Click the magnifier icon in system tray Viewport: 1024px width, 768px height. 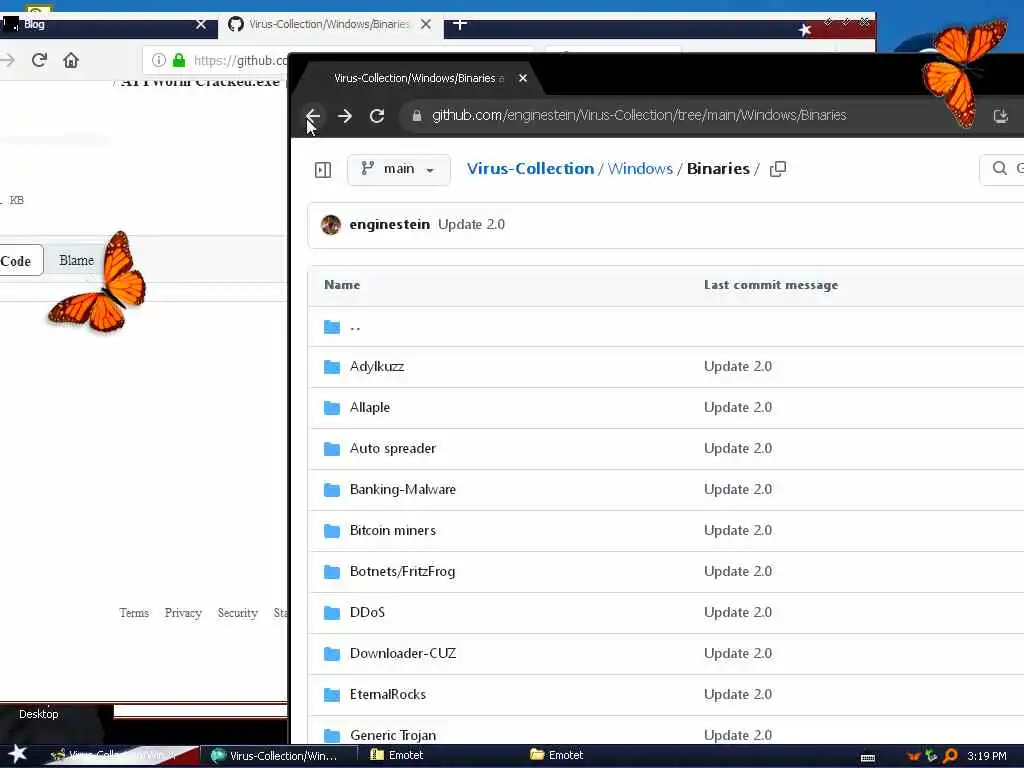click(951, 756)
